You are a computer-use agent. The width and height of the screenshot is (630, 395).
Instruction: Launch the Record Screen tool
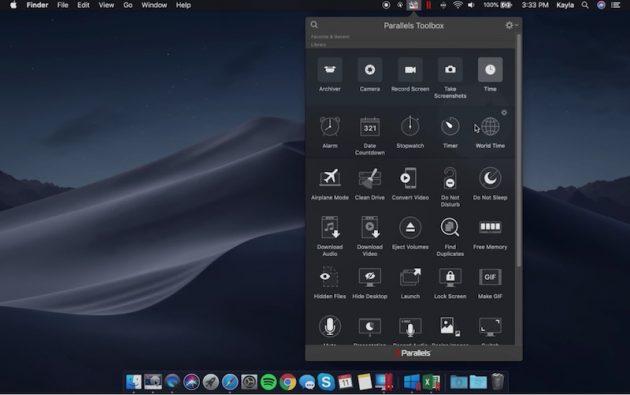(410, 75)
